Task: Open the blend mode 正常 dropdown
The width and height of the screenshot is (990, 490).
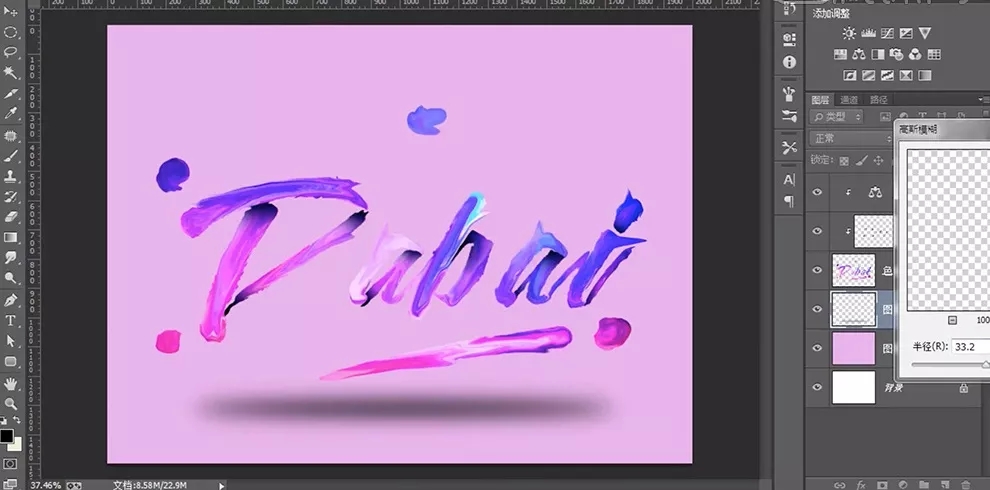Action: click(x=850, y=138)
